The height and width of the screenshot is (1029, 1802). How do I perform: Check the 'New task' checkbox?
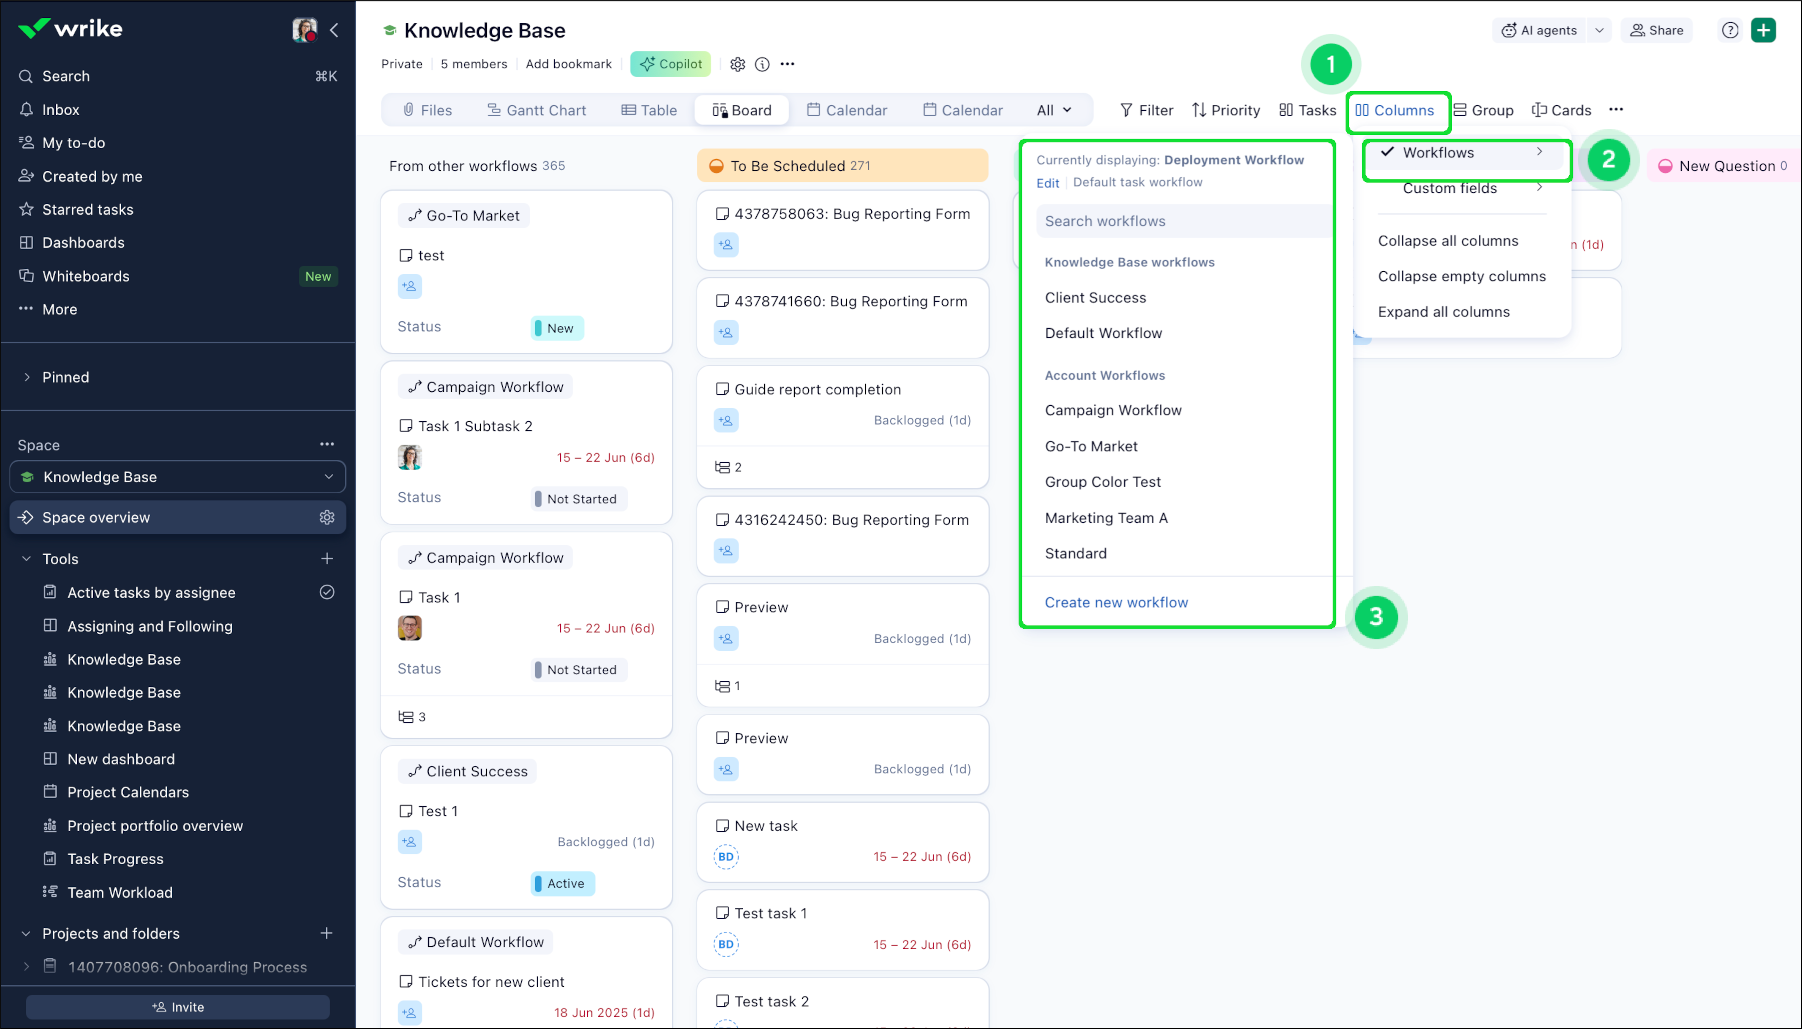(x=722, y=826)
